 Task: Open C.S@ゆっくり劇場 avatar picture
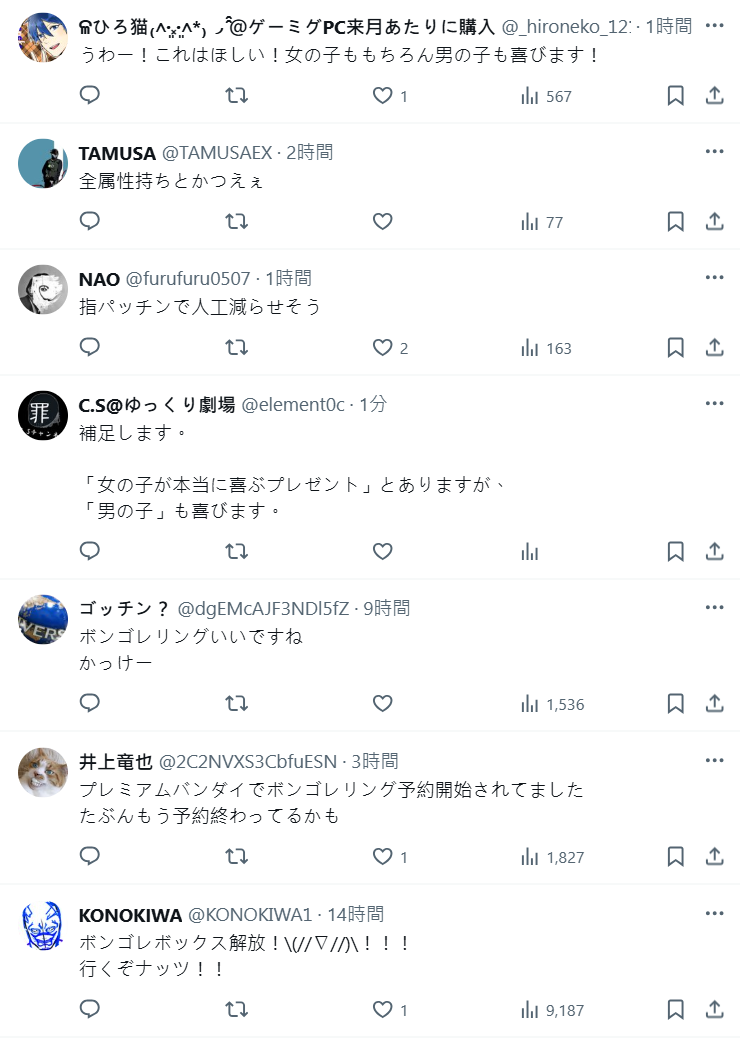coord(43,415)
